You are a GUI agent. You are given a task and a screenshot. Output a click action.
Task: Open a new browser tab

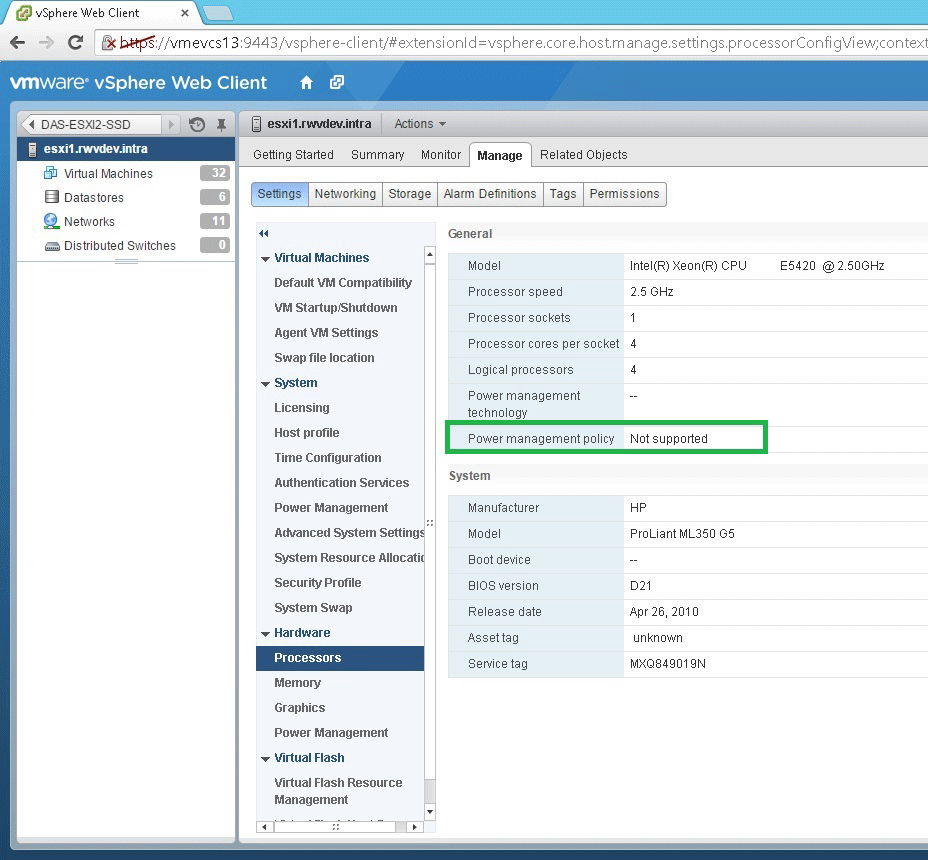click(x=217, y=12)
